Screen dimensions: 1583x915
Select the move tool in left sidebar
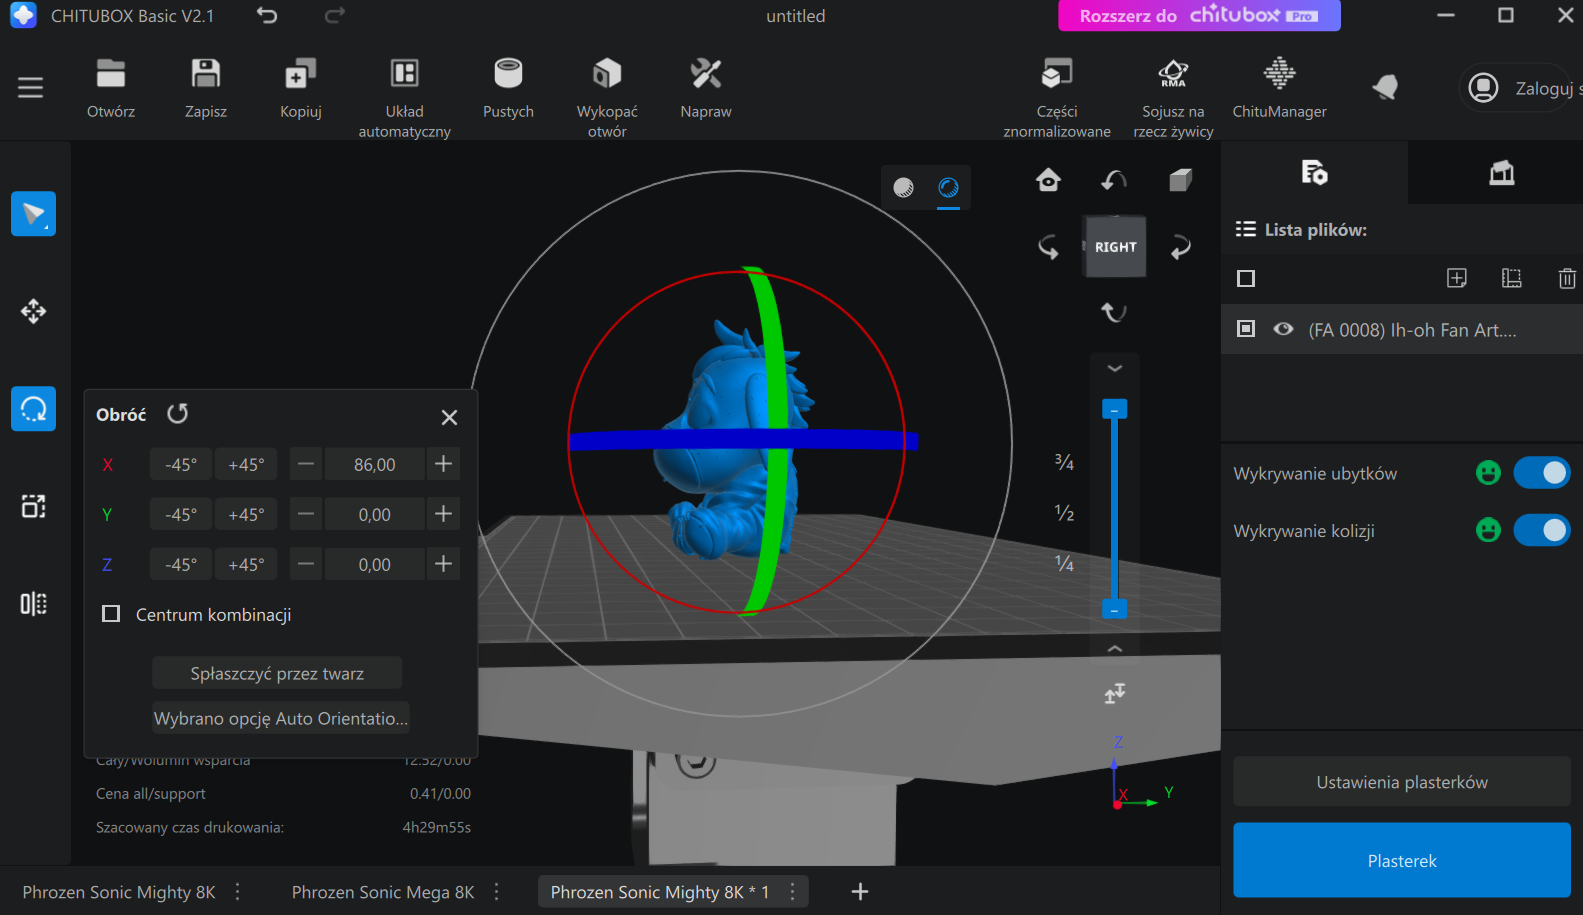point(33,311)
